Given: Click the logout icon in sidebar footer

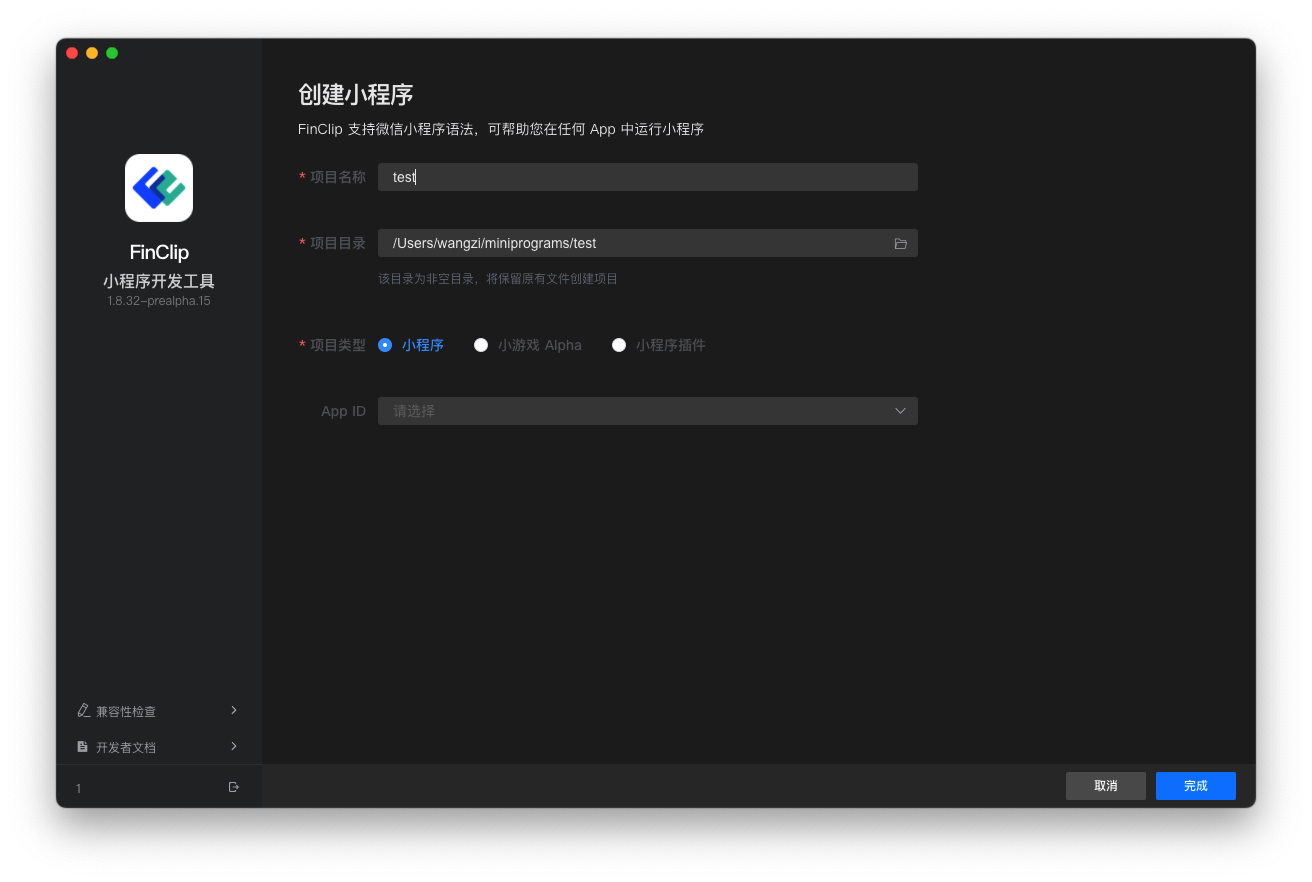Looking at the screenshot, I should (234, 787).
